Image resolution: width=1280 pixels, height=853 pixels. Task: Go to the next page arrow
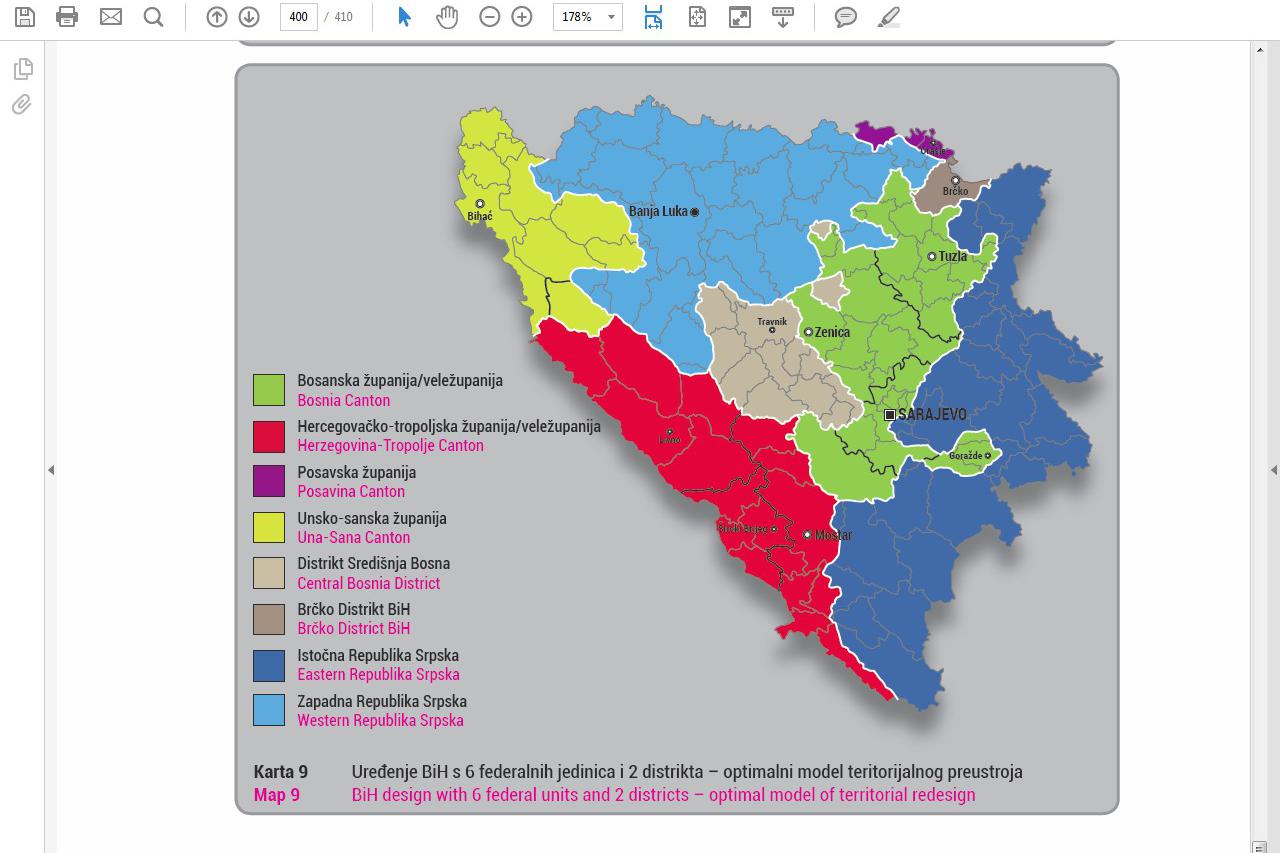coord(249,17)
